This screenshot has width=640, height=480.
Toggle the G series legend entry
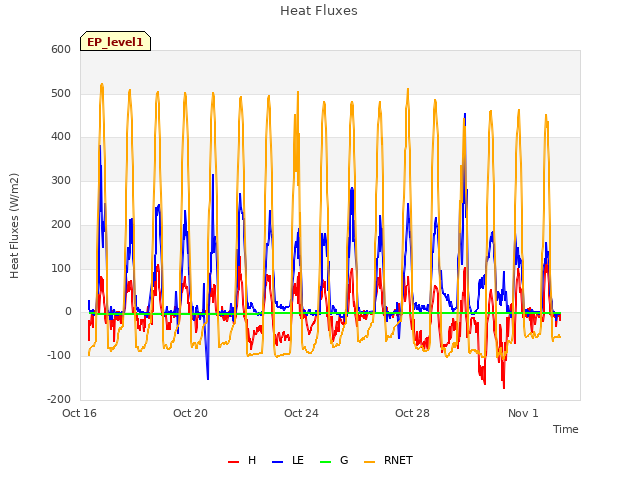(x=334, y=460)
